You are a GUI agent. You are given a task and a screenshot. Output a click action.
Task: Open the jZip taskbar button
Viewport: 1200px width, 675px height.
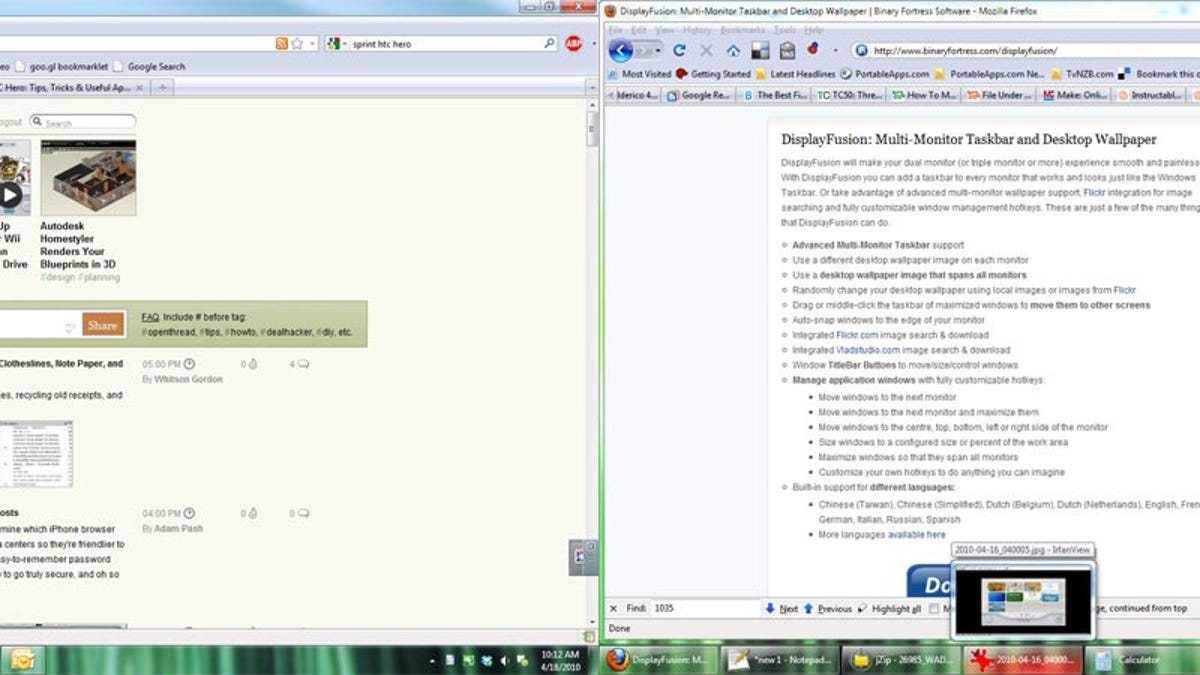(899, 660)
